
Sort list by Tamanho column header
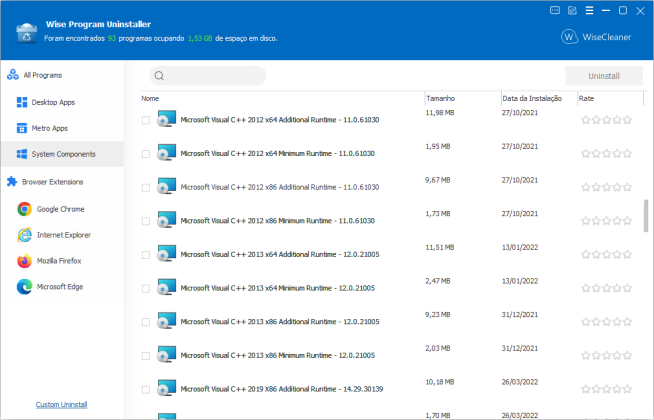pyautogui.click(x=440, y=99)
